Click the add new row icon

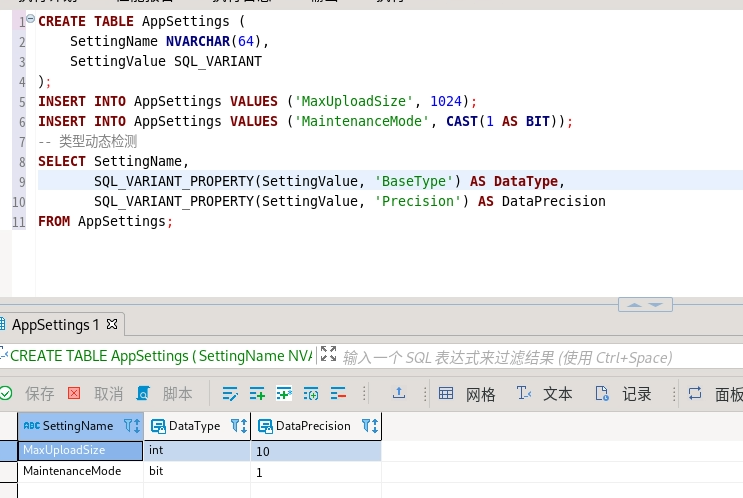(257, 394)
